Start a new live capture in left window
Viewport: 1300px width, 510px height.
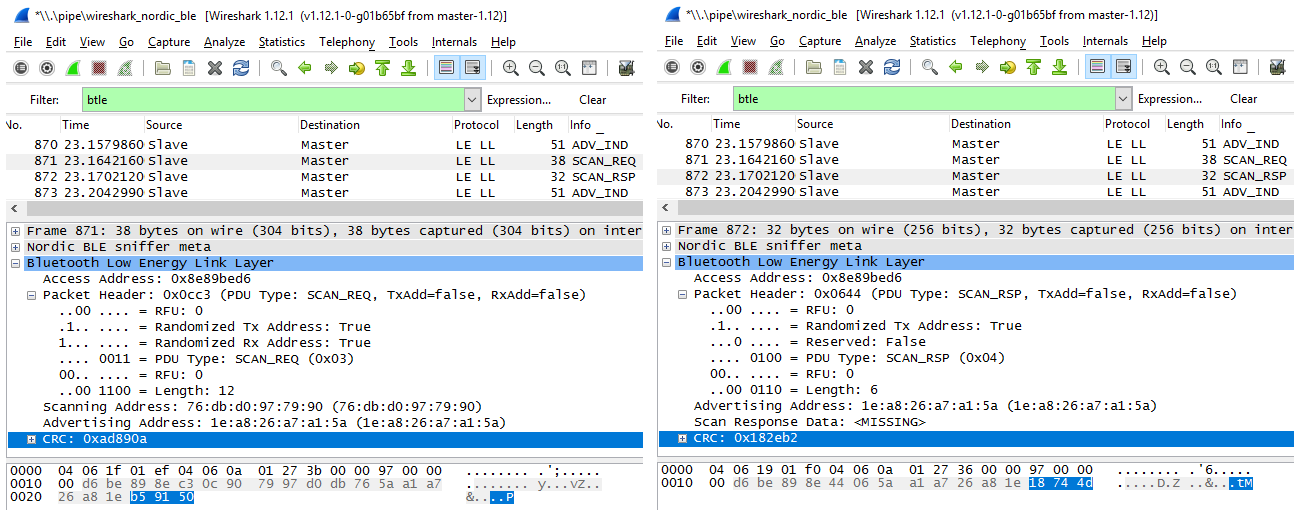73,68
